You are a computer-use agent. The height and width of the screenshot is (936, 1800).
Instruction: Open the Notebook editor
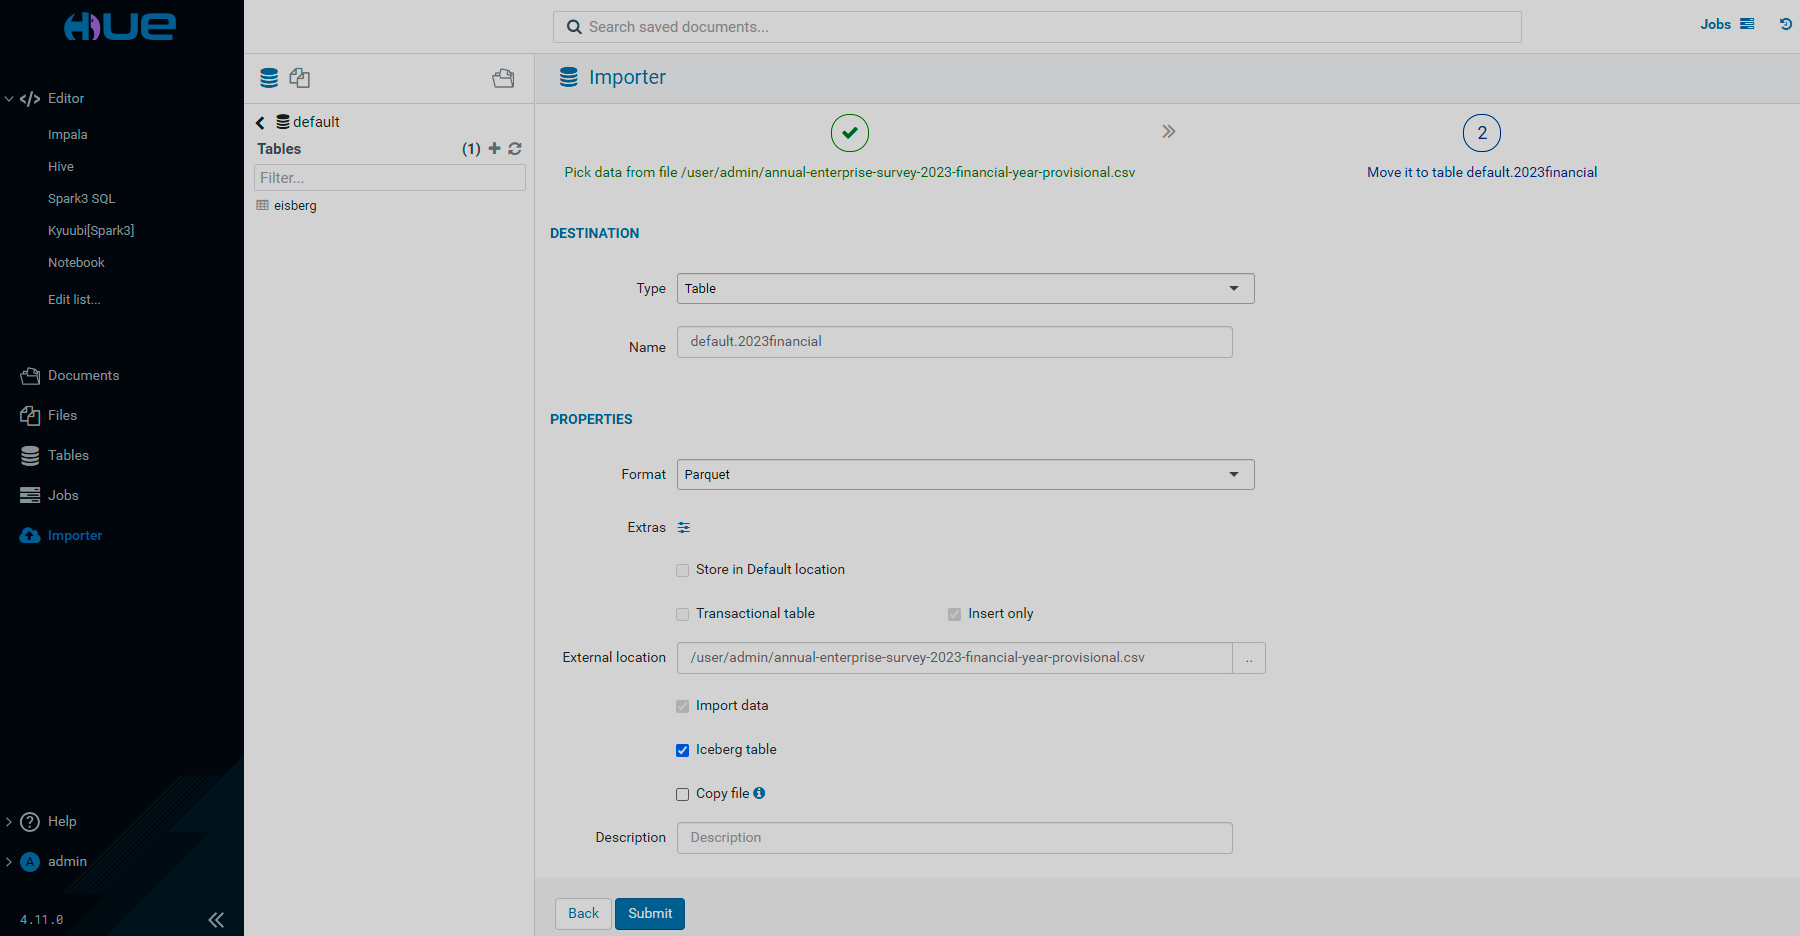click(x=76, y=263)
